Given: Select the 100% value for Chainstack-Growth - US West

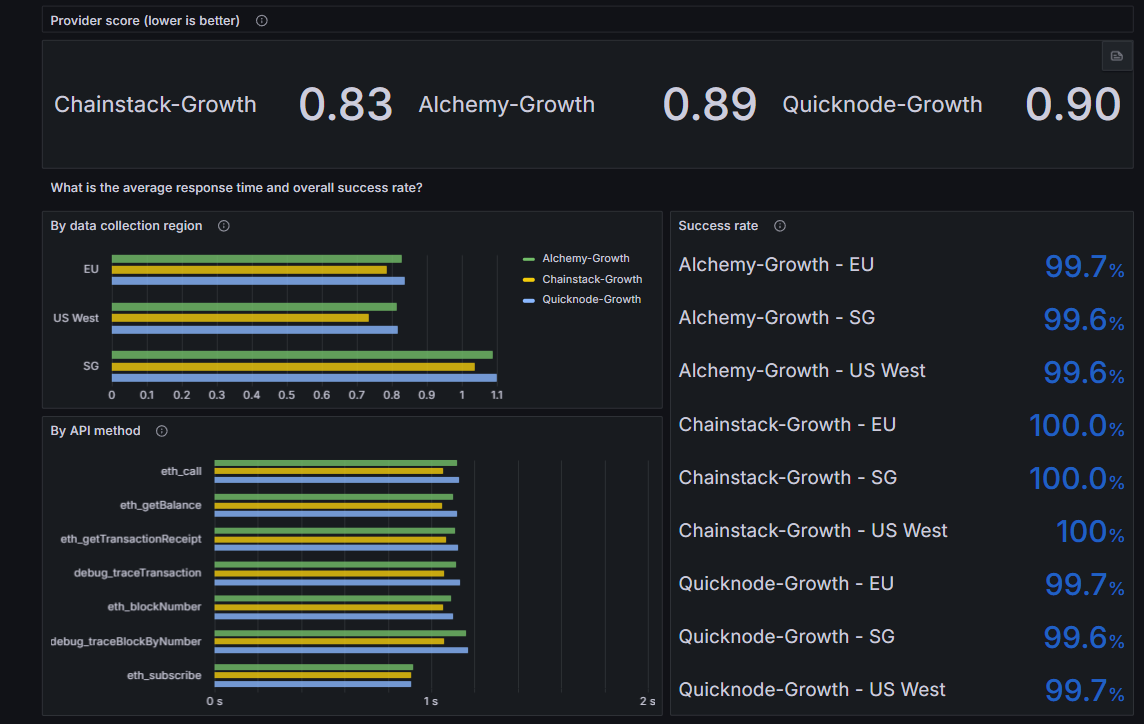Looking at the screenshot, I should click(1090, 532).
